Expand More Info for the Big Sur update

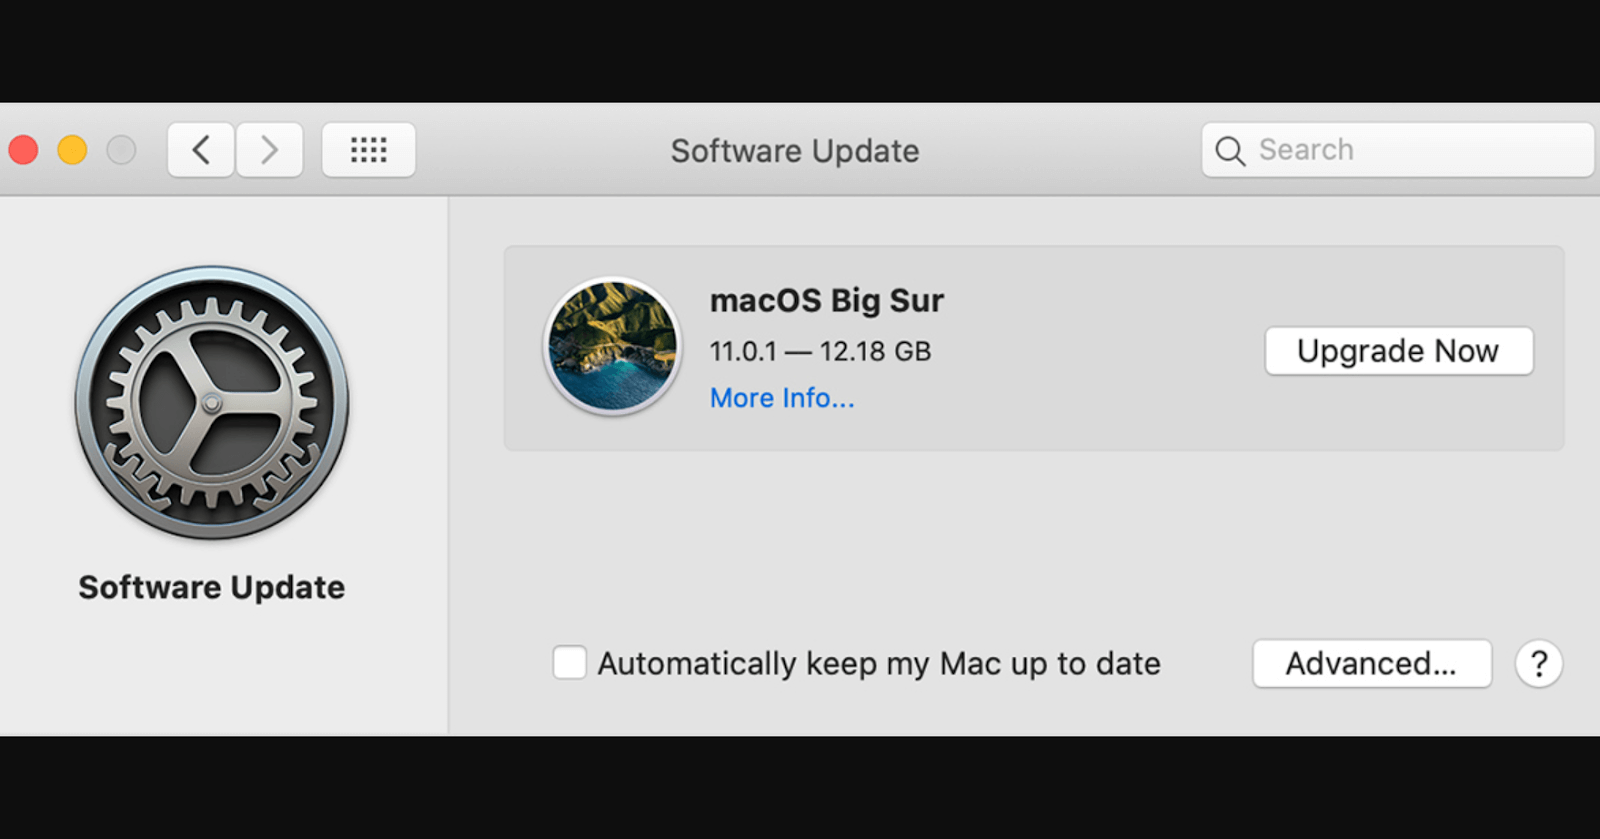coord(782,398)
